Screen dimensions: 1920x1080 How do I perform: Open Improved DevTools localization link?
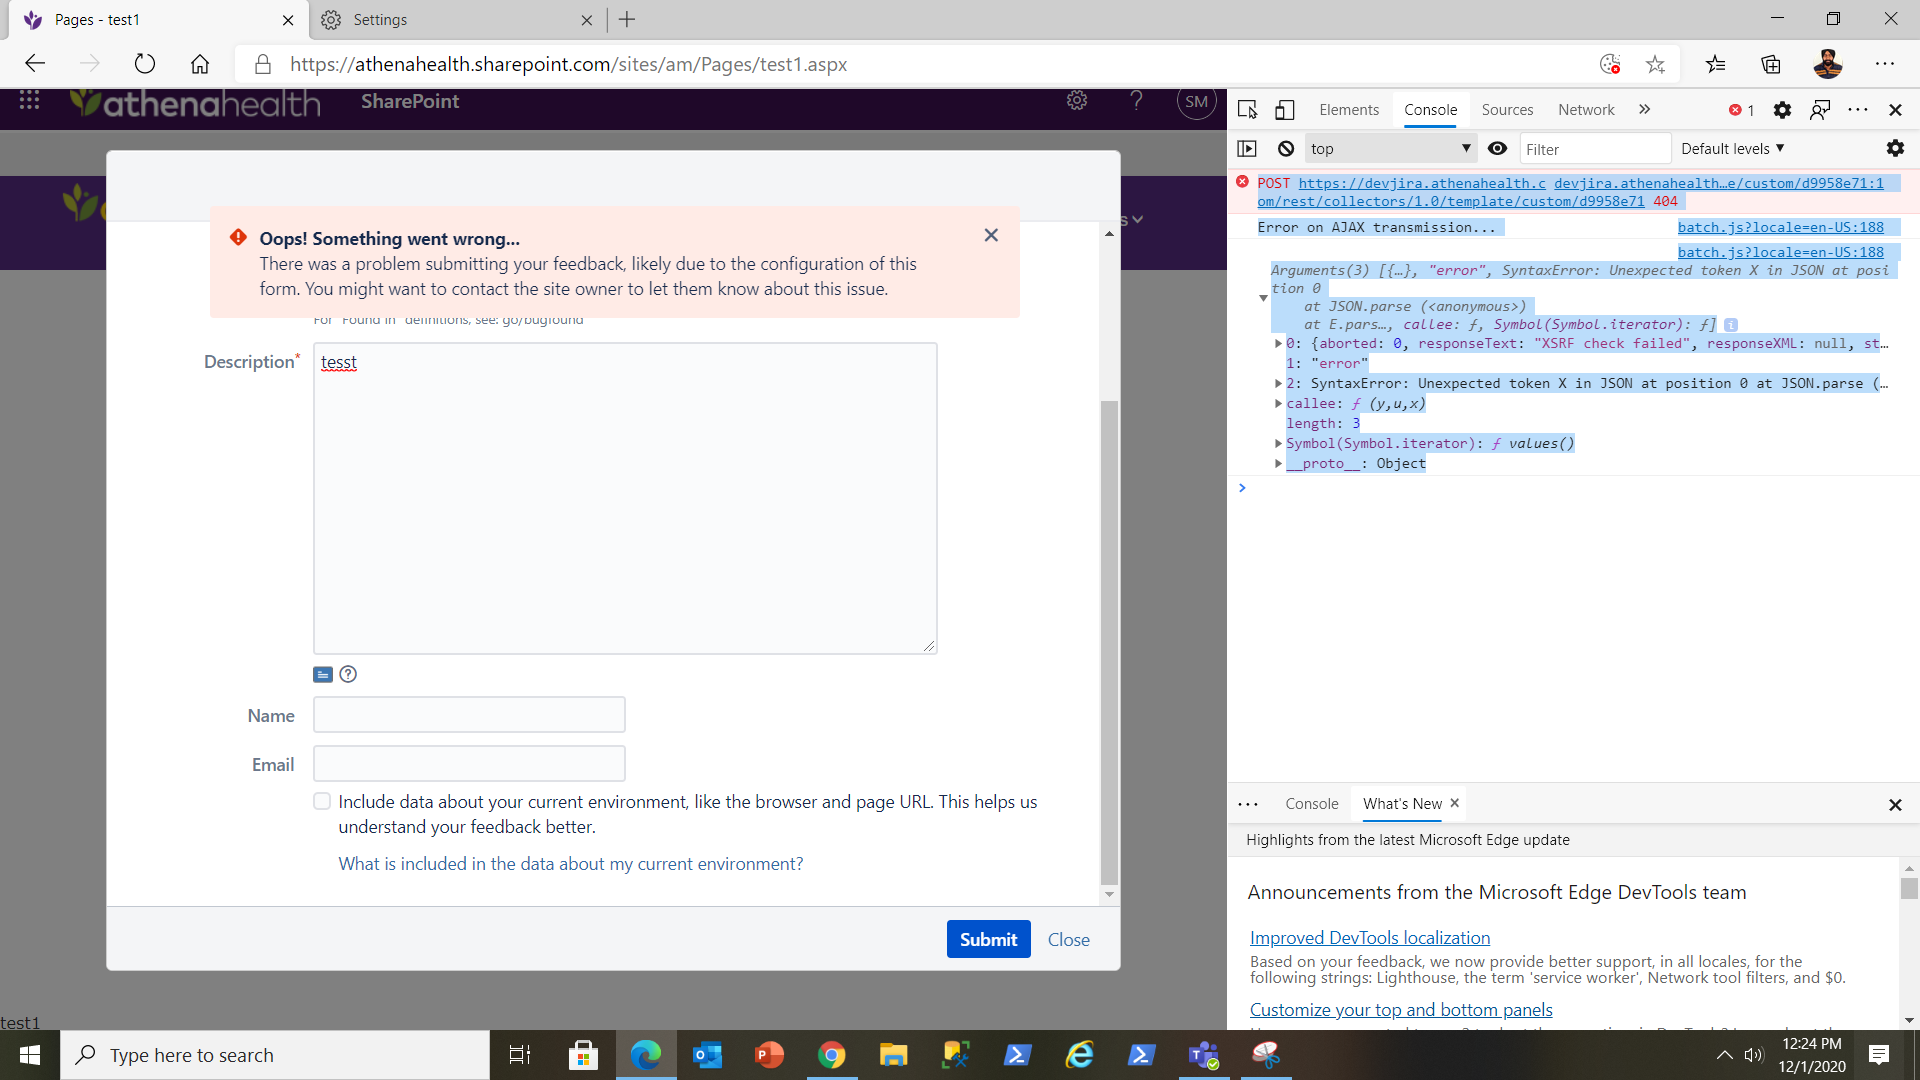1369,937
